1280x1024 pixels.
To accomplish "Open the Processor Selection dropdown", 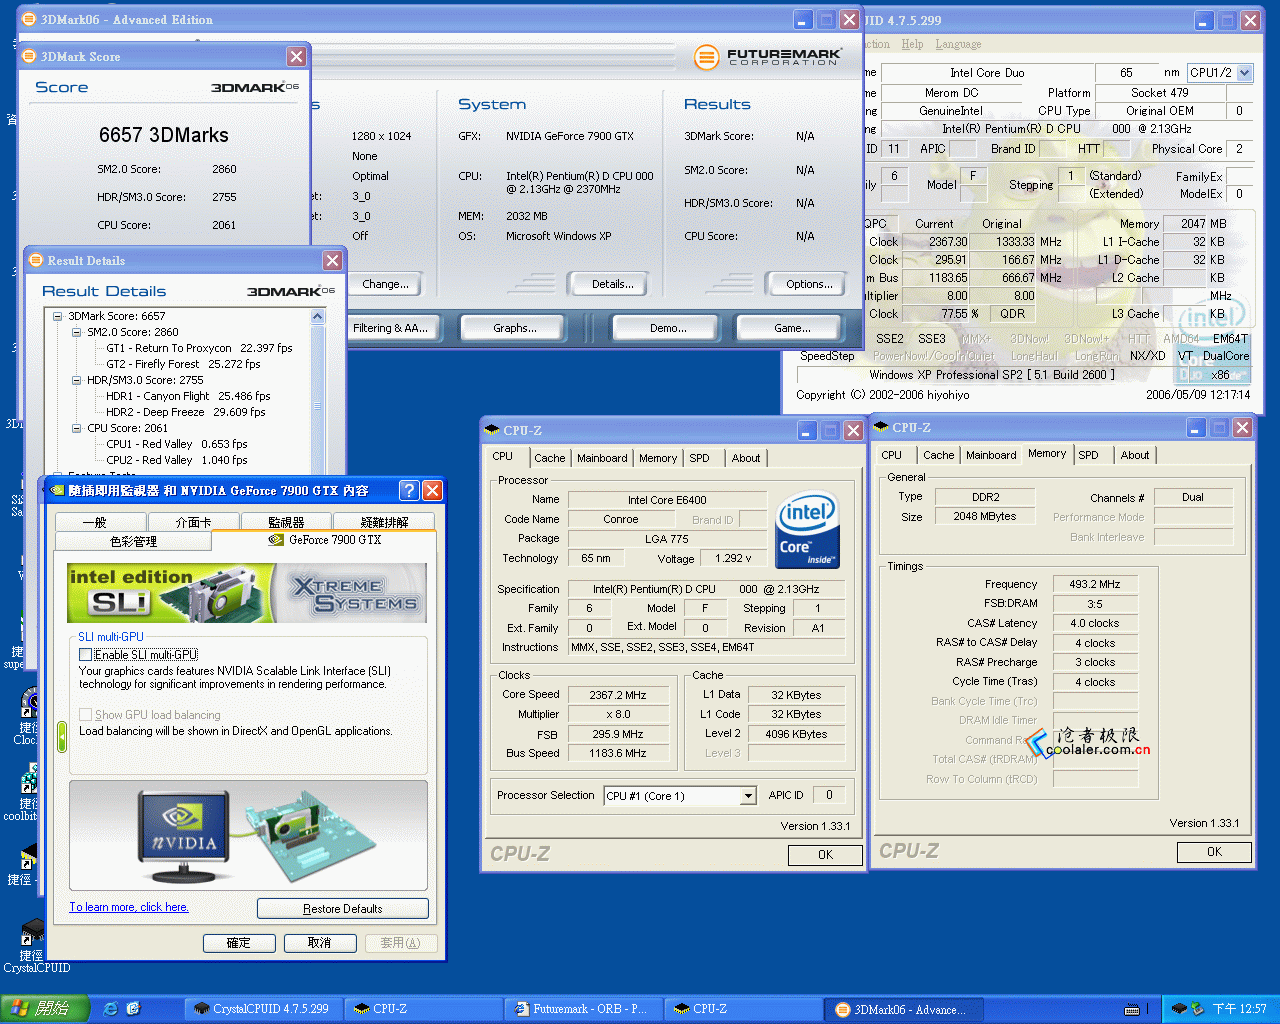I will (747, 796).
